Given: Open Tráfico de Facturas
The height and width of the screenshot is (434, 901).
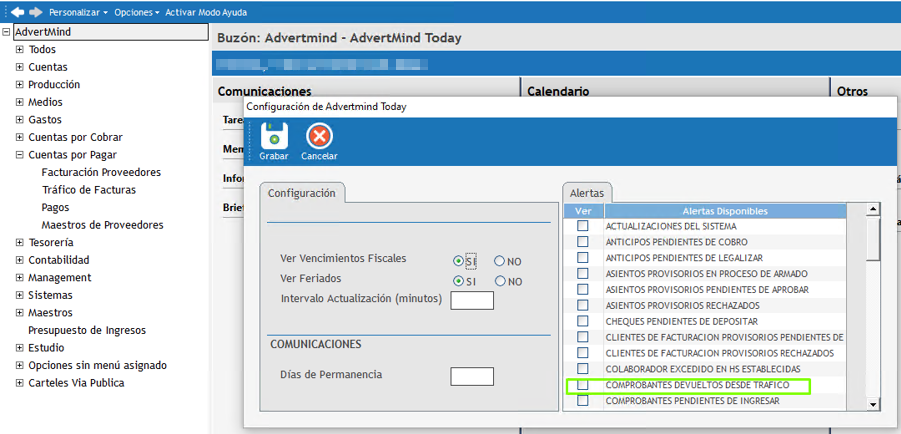Looking at the screenshot, I should 89,190.
